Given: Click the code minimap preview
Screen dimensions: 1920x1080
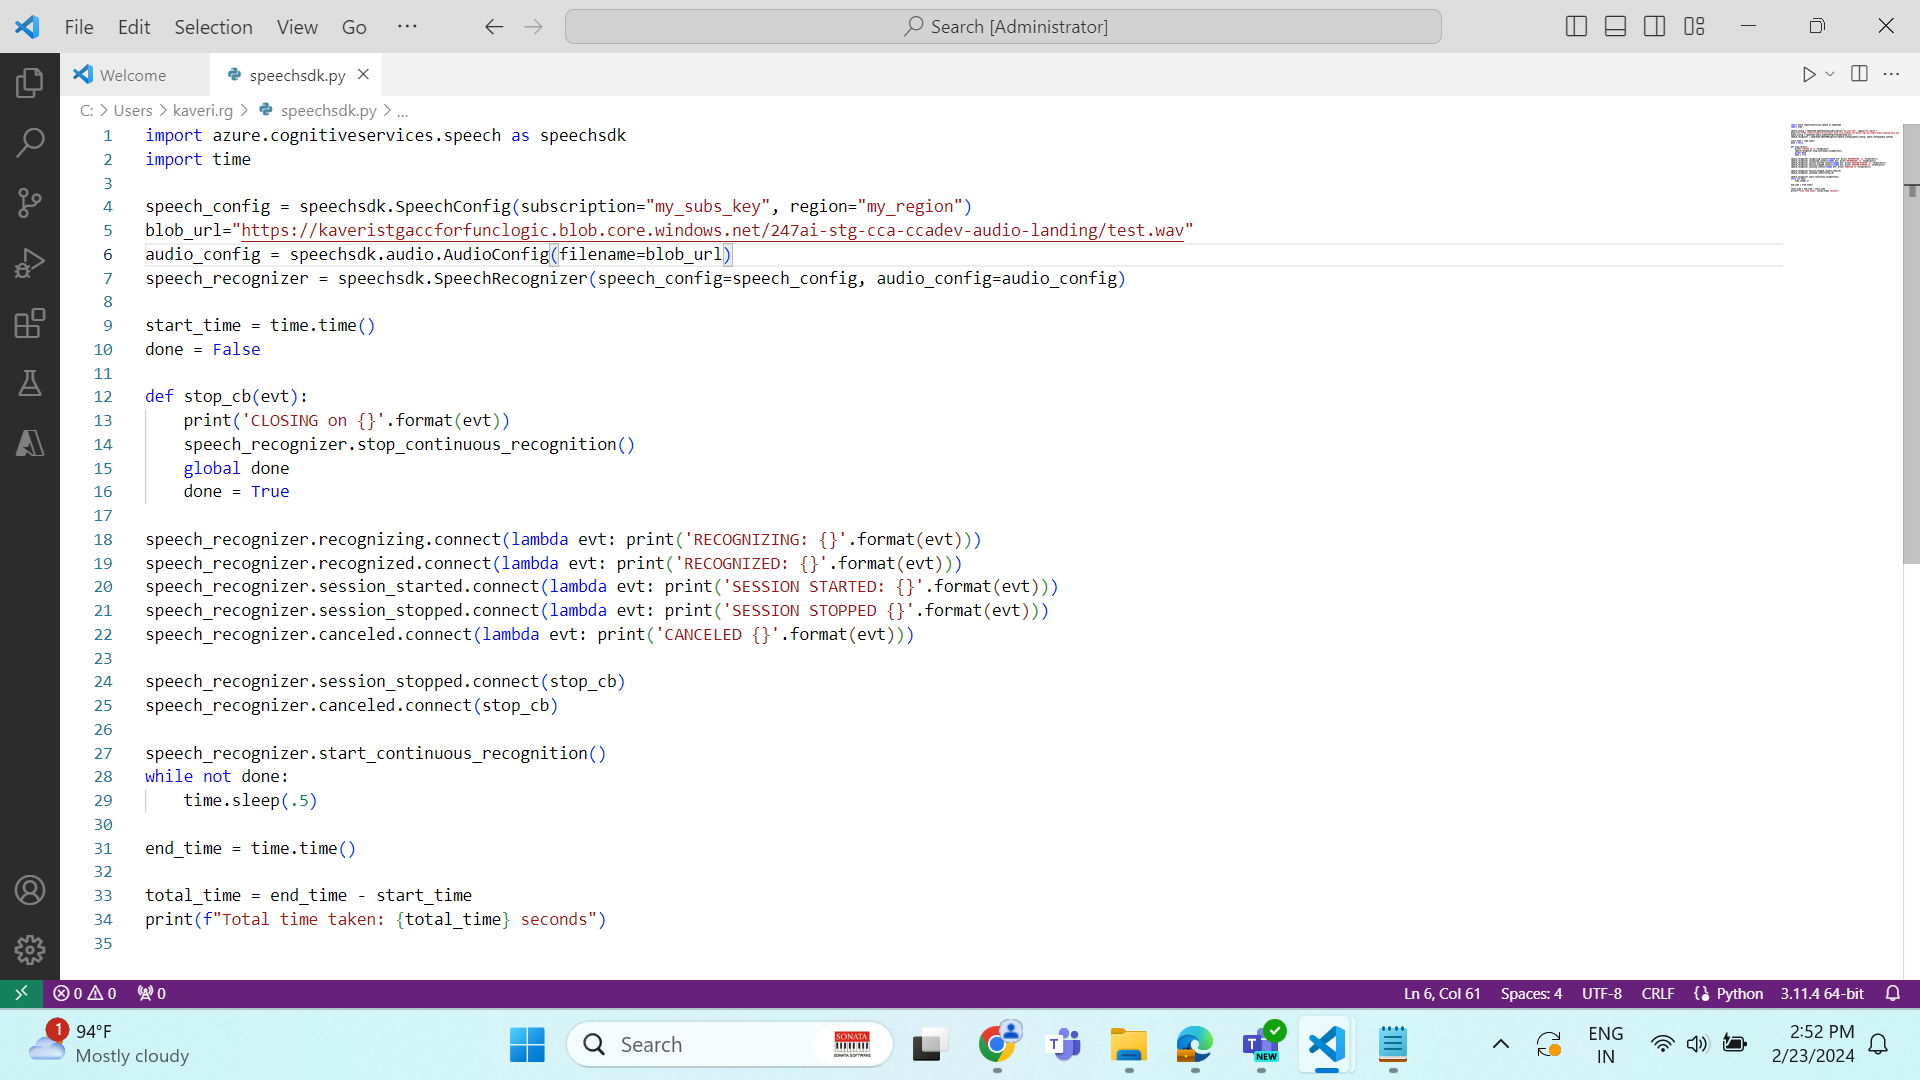Looking at the screenshot, I should 1843,158.
